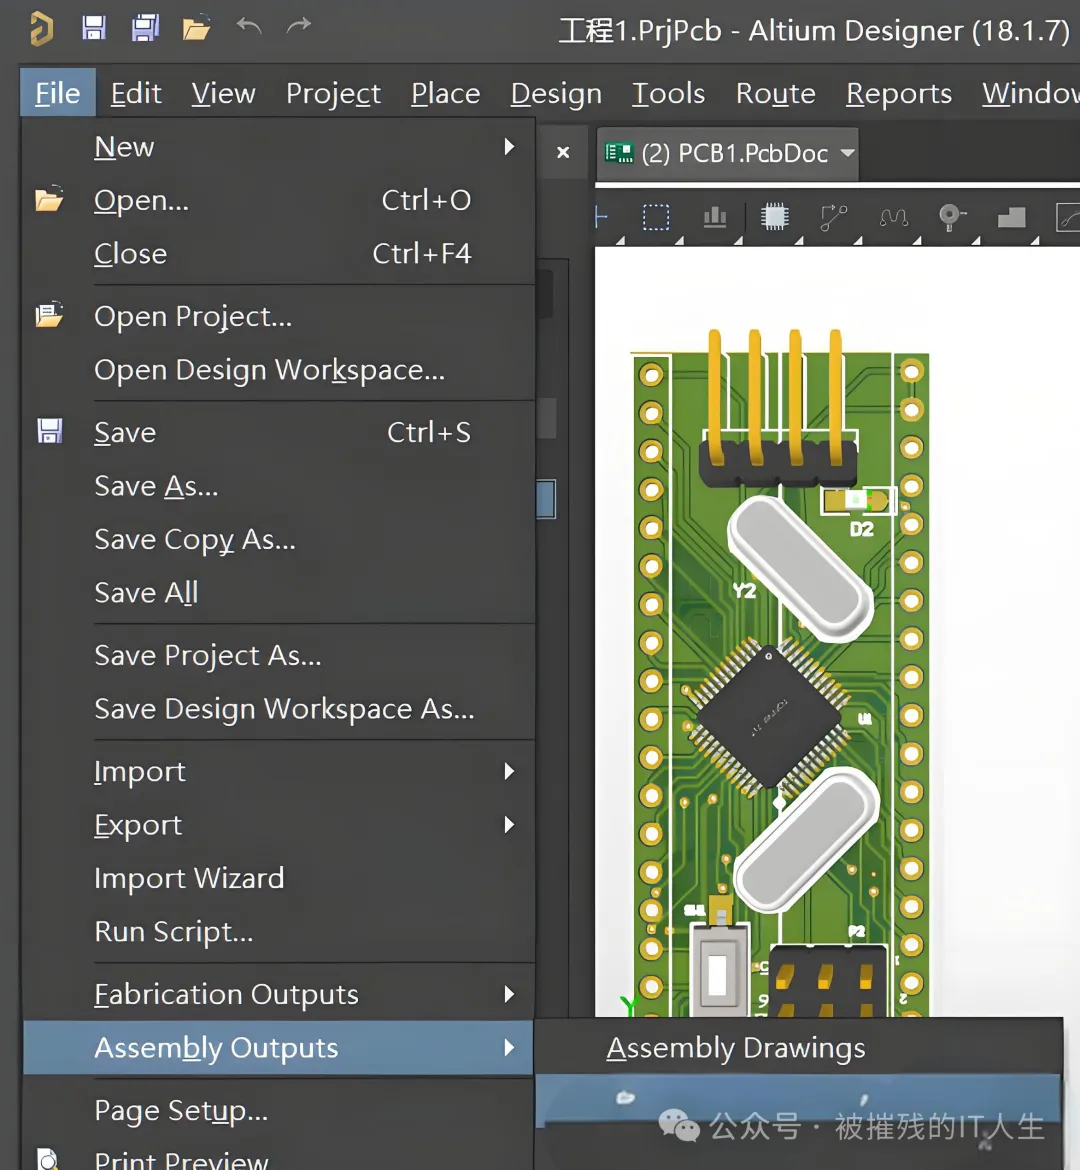Click Import Wizard menu entry
This screenshot has height=1170, width=1080.
click(x=189, y=878)
